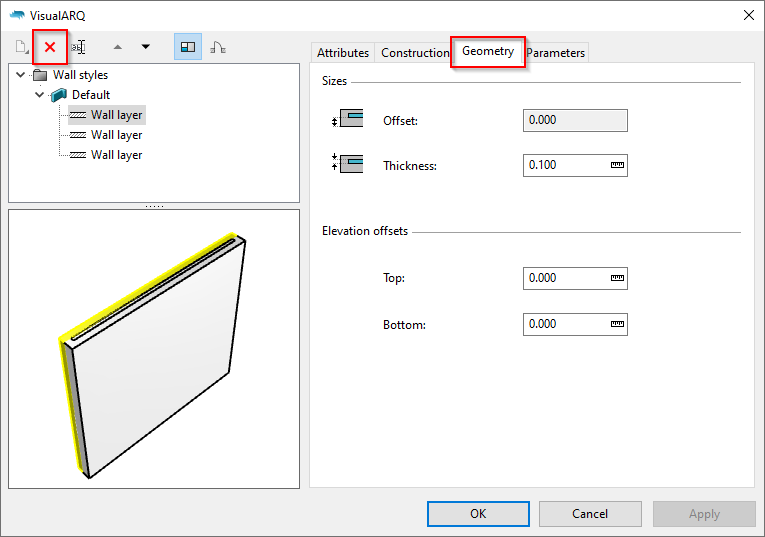
Task: Click the Thickness: label
Action: [410, 166]
